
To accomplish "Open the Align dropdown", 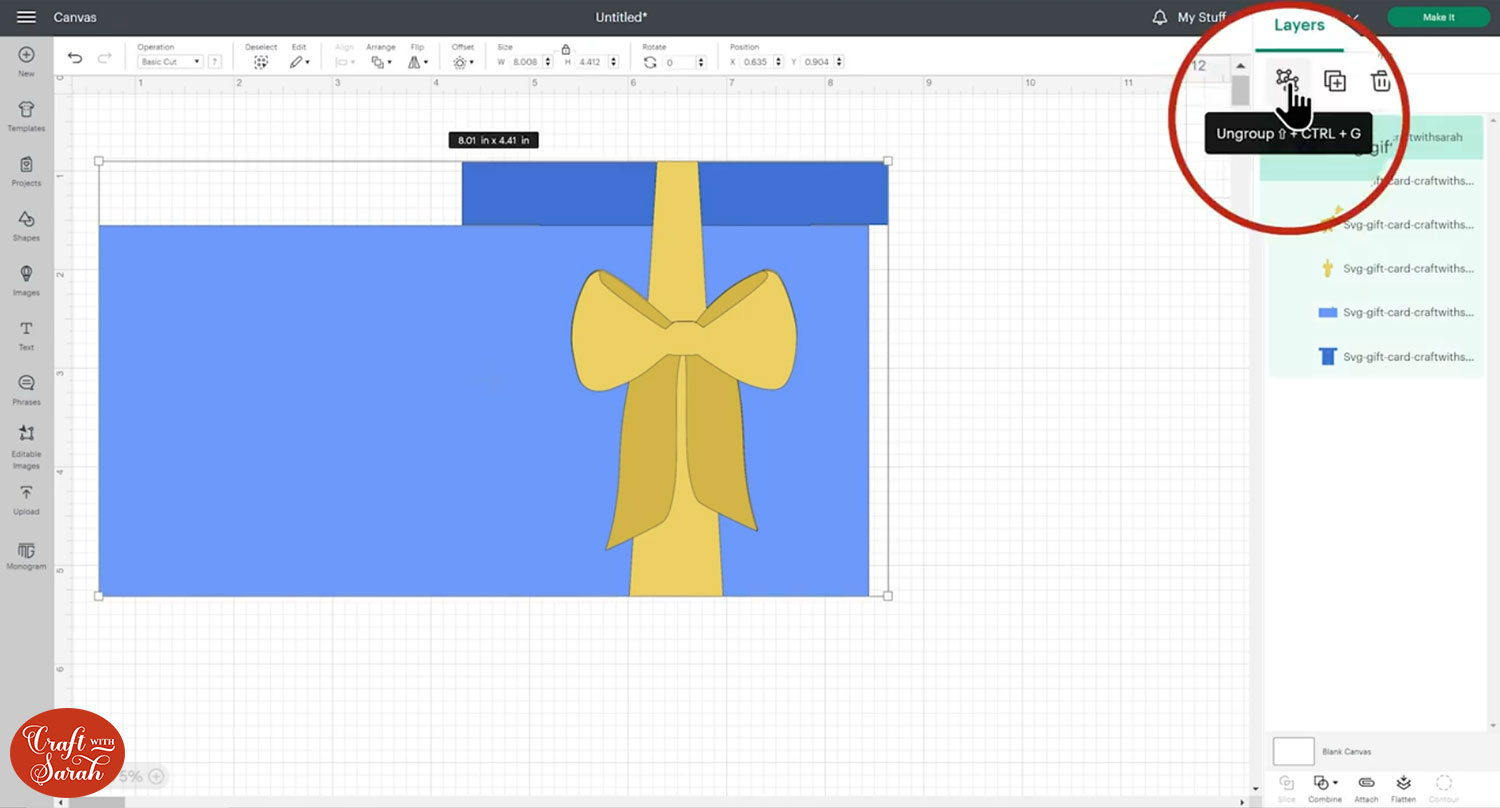I will pyautogui.click(x=345, y=62).
